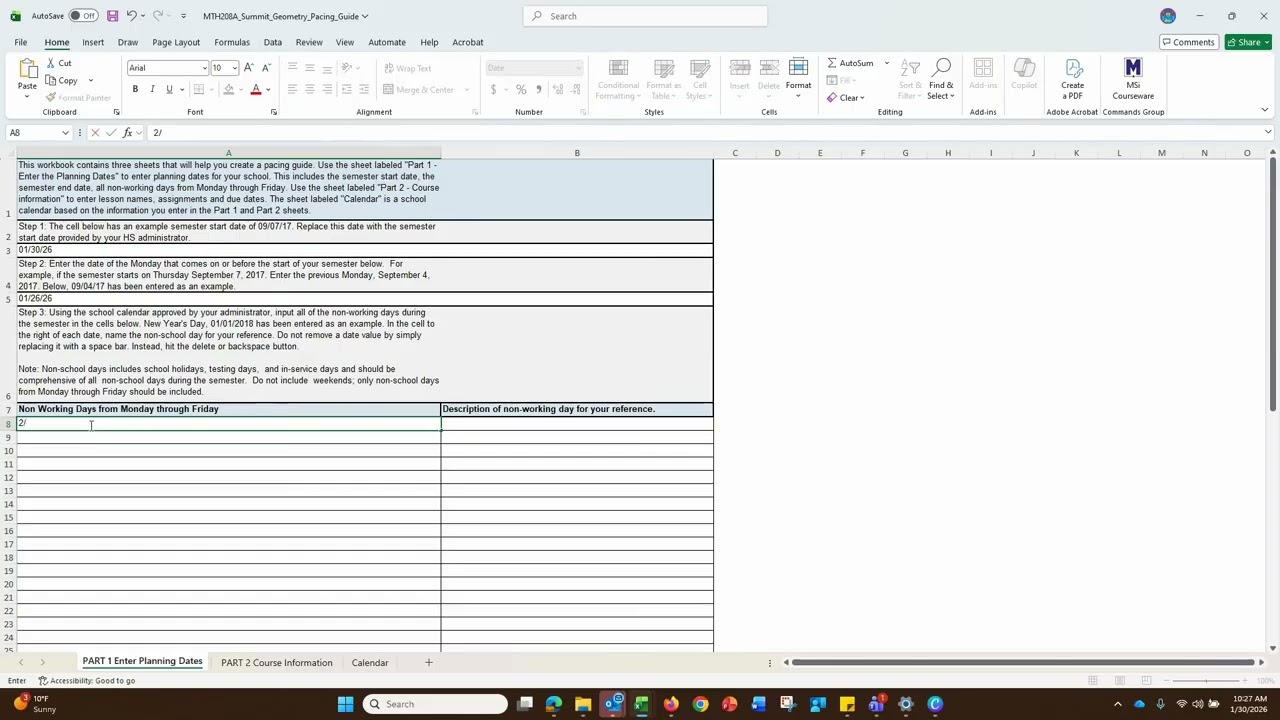Confirm entry with formula bar checkmark
Viewport: 1280px width, 720px height.
(111, 133)
